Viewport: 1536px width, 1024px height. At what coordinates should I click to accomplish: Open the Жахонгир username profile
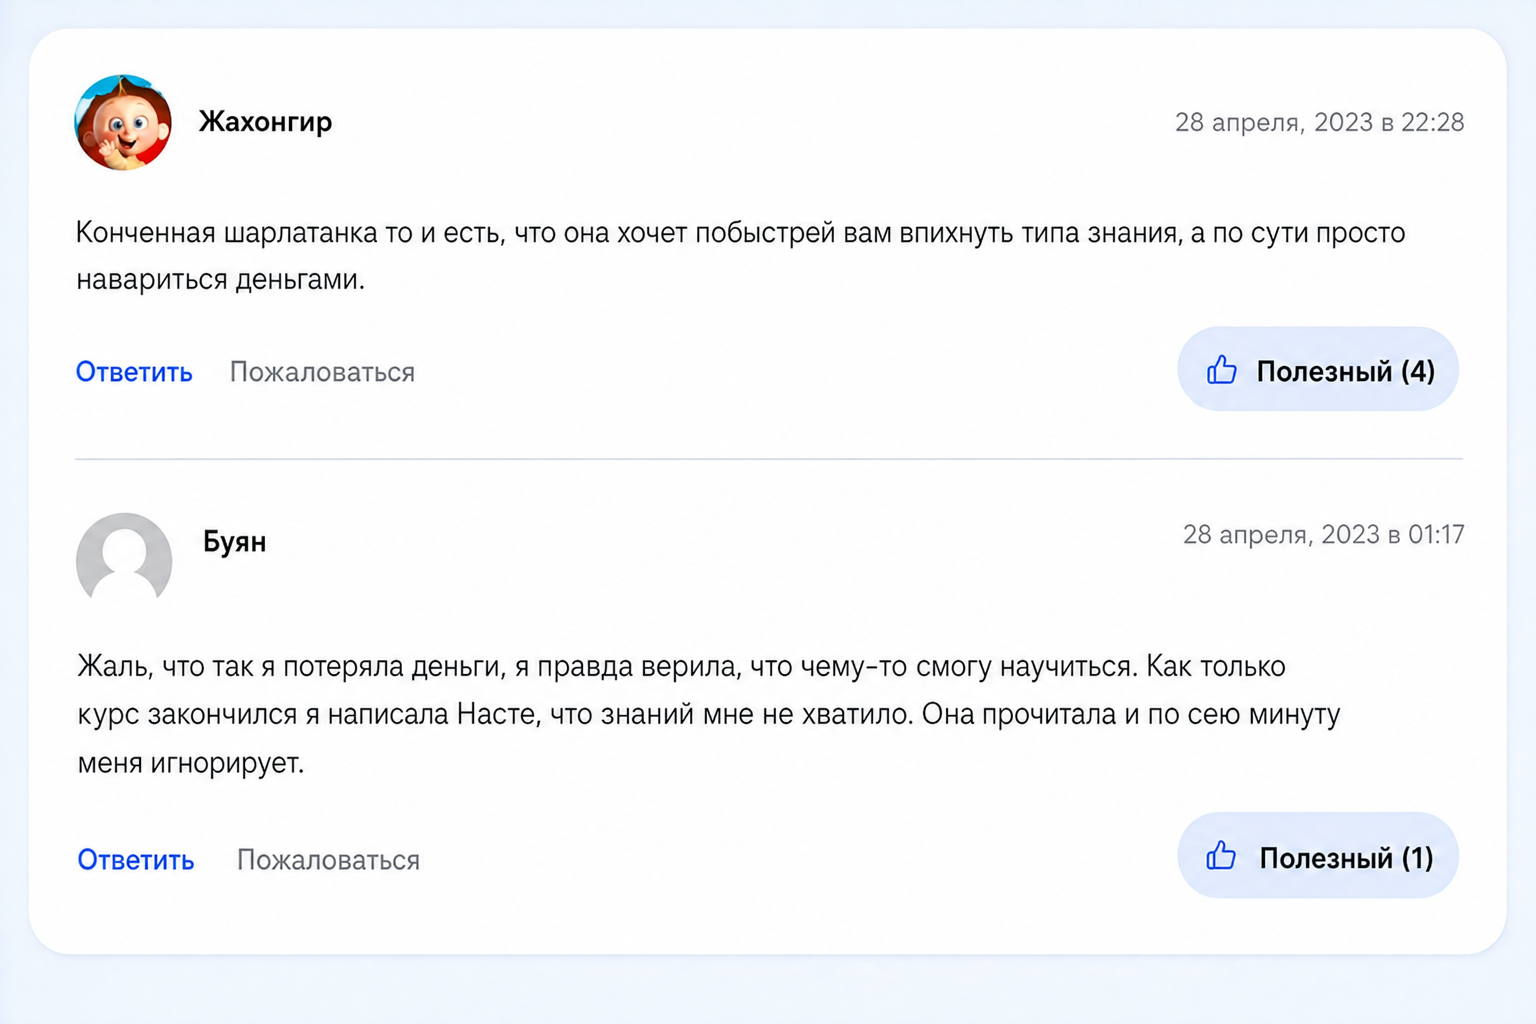265,122
